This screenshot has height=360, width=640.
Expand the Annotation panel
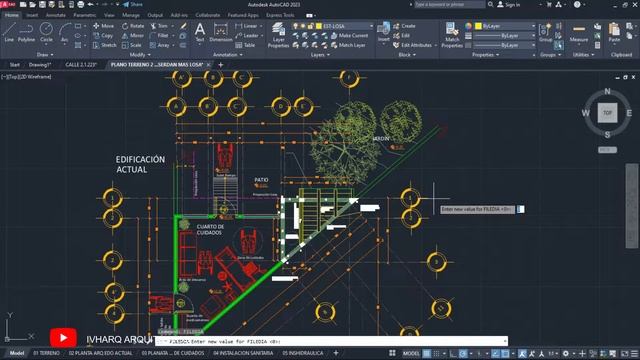tap(228, 55)
